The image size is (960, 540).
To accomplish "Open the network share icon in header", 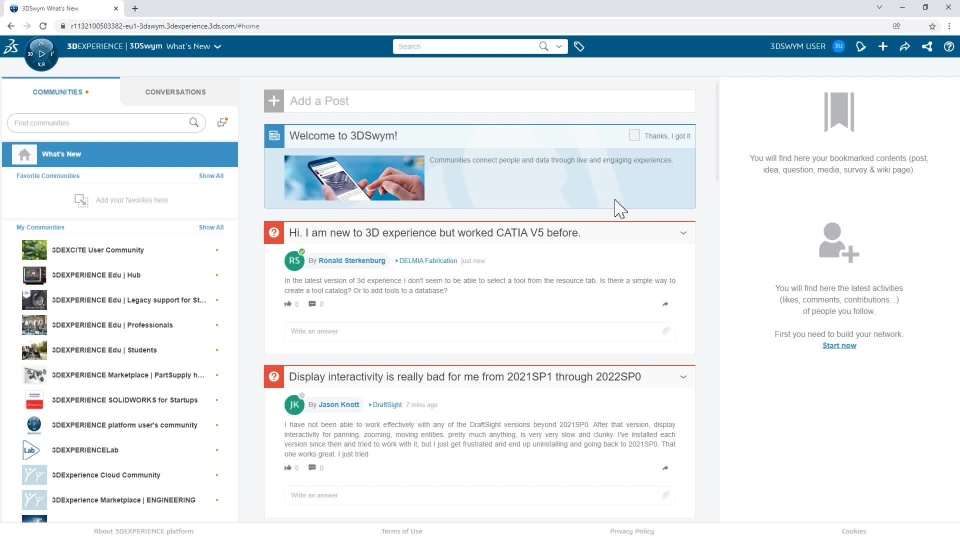I will point(927,47).
